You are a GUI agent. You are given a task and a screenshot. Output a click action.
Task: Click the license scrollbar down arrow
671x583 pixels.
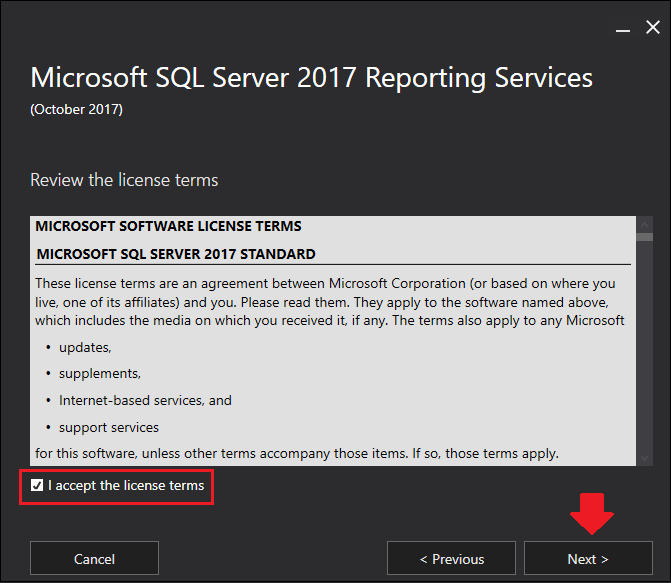(x=644, y=458)
